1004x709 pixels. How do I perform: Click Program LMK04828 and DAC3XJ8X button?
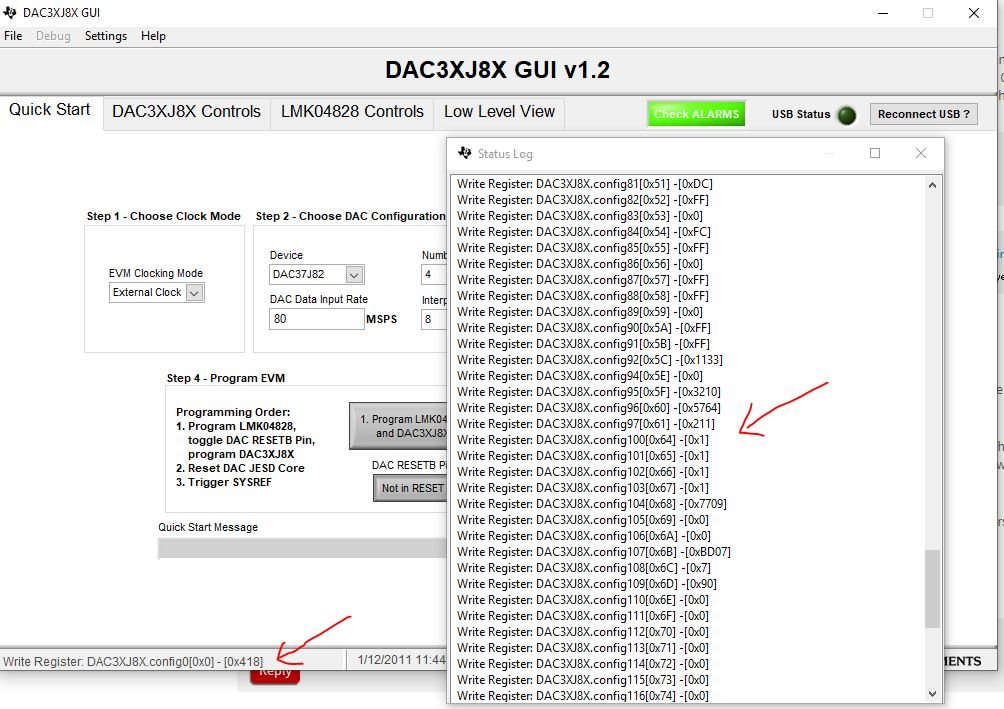[398, 426]
